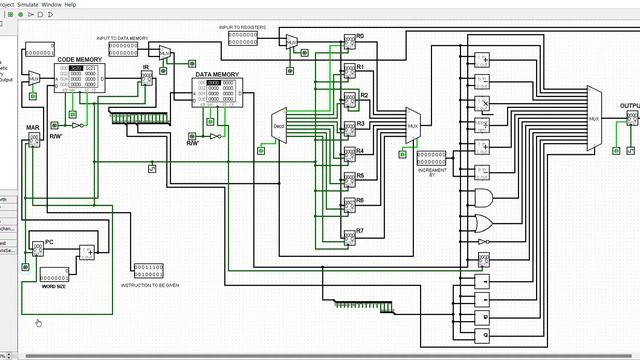640x360 pixels.
Task: Select the R0 register
Action: tap(349, 42)
